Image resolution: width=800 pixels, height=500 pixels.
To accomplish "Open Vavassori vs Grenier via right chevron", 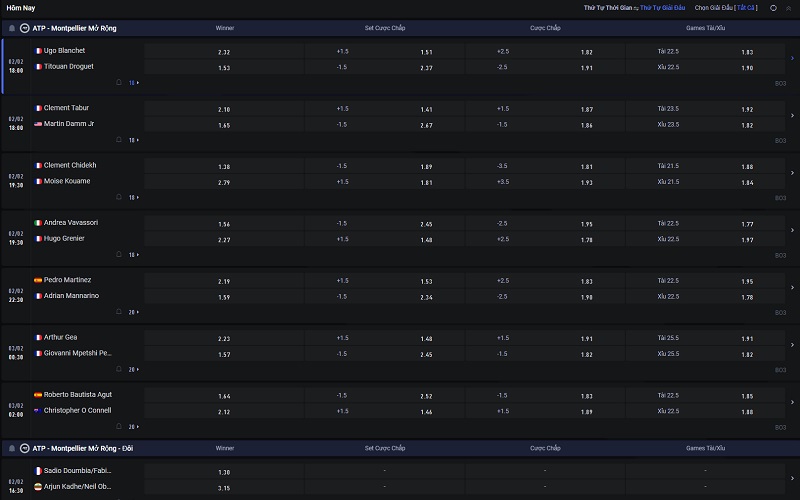I will tap(792, 231).
